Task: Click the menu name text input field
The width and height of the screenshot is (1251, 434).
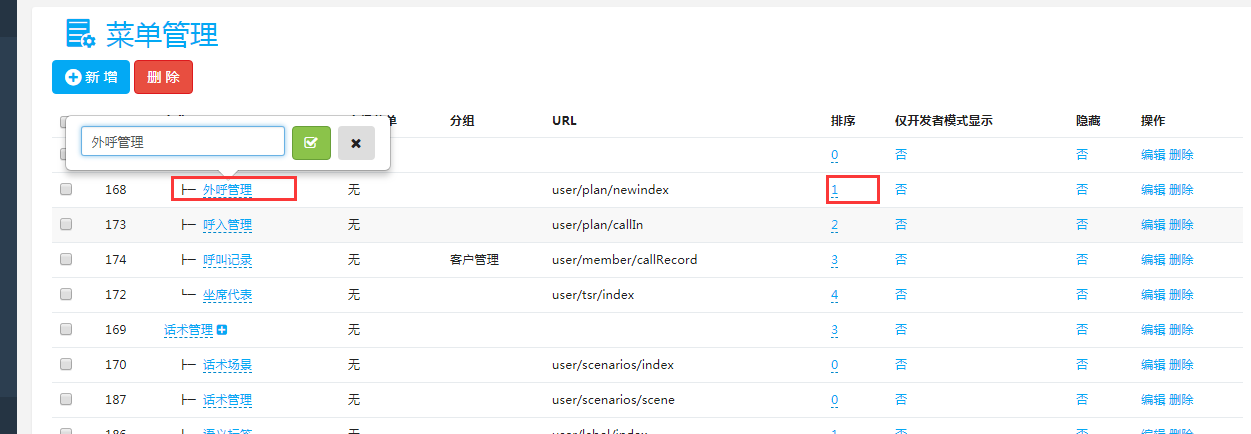Action: click(x=183, y=142)
